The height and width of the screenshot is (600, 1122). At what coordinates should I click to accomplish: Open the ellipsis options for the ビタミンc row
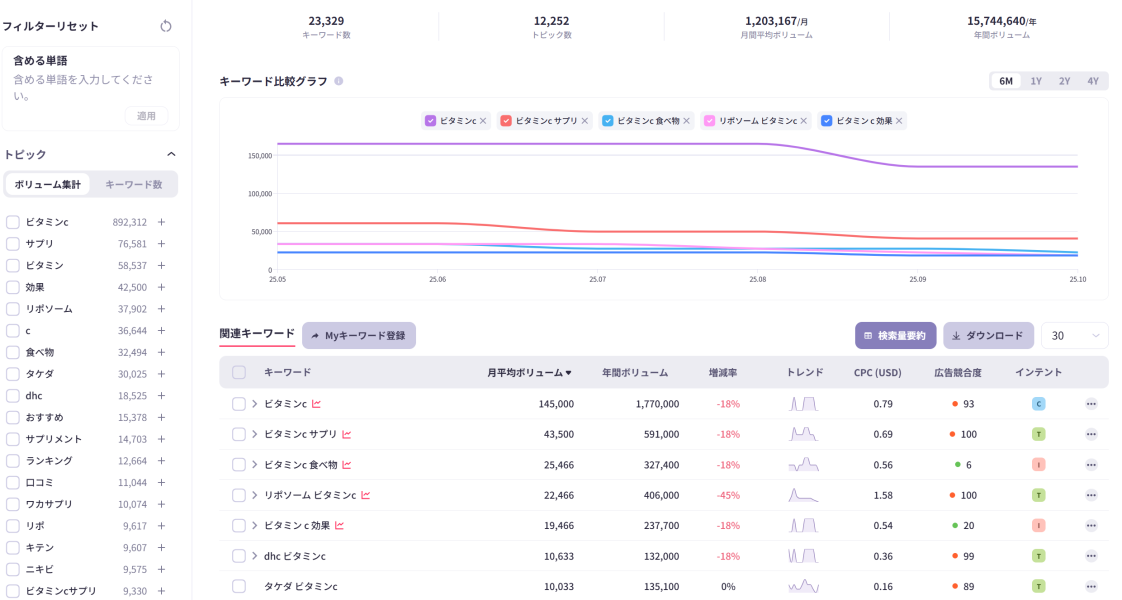(x=1091, y=404)
